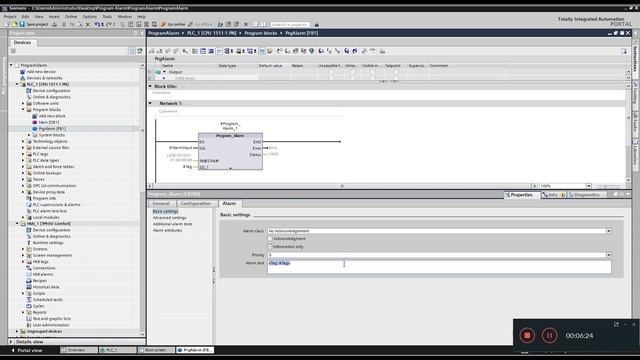
Task: Open the Online menu
Action: (x=71, y=17)
